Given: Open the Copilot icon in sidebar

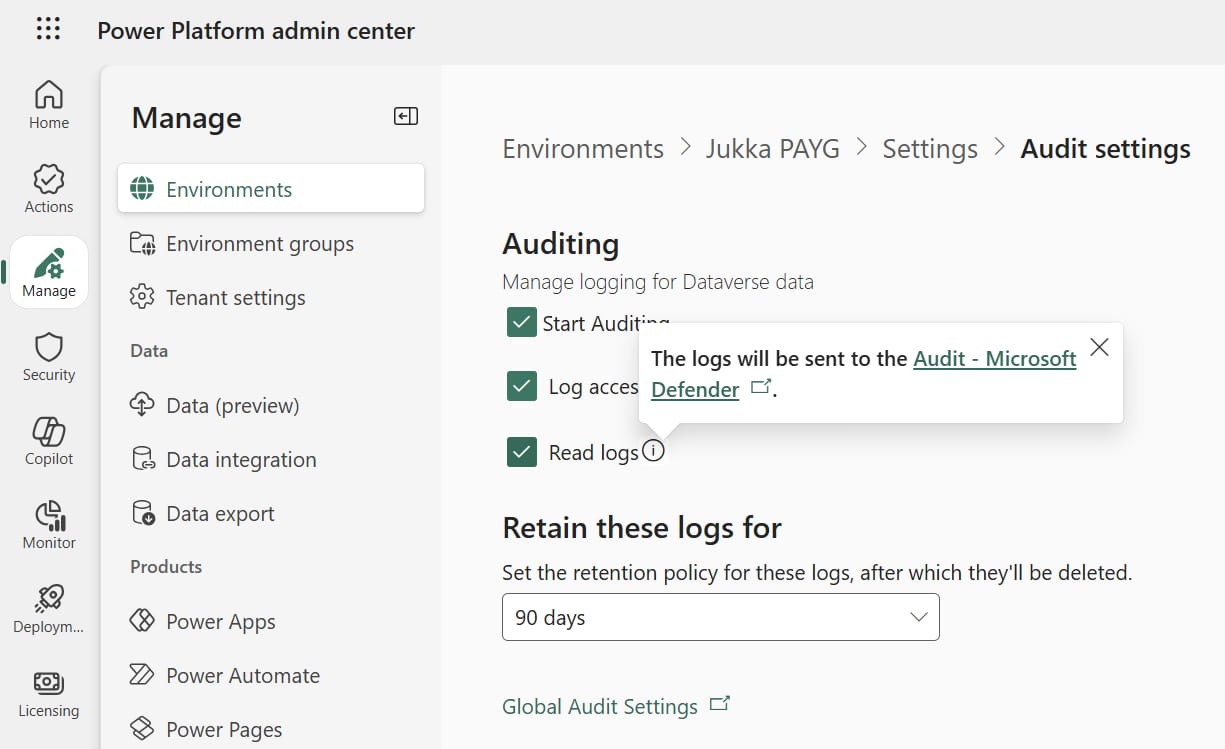Looking at the screenshot, I should (x=49, y=441).
